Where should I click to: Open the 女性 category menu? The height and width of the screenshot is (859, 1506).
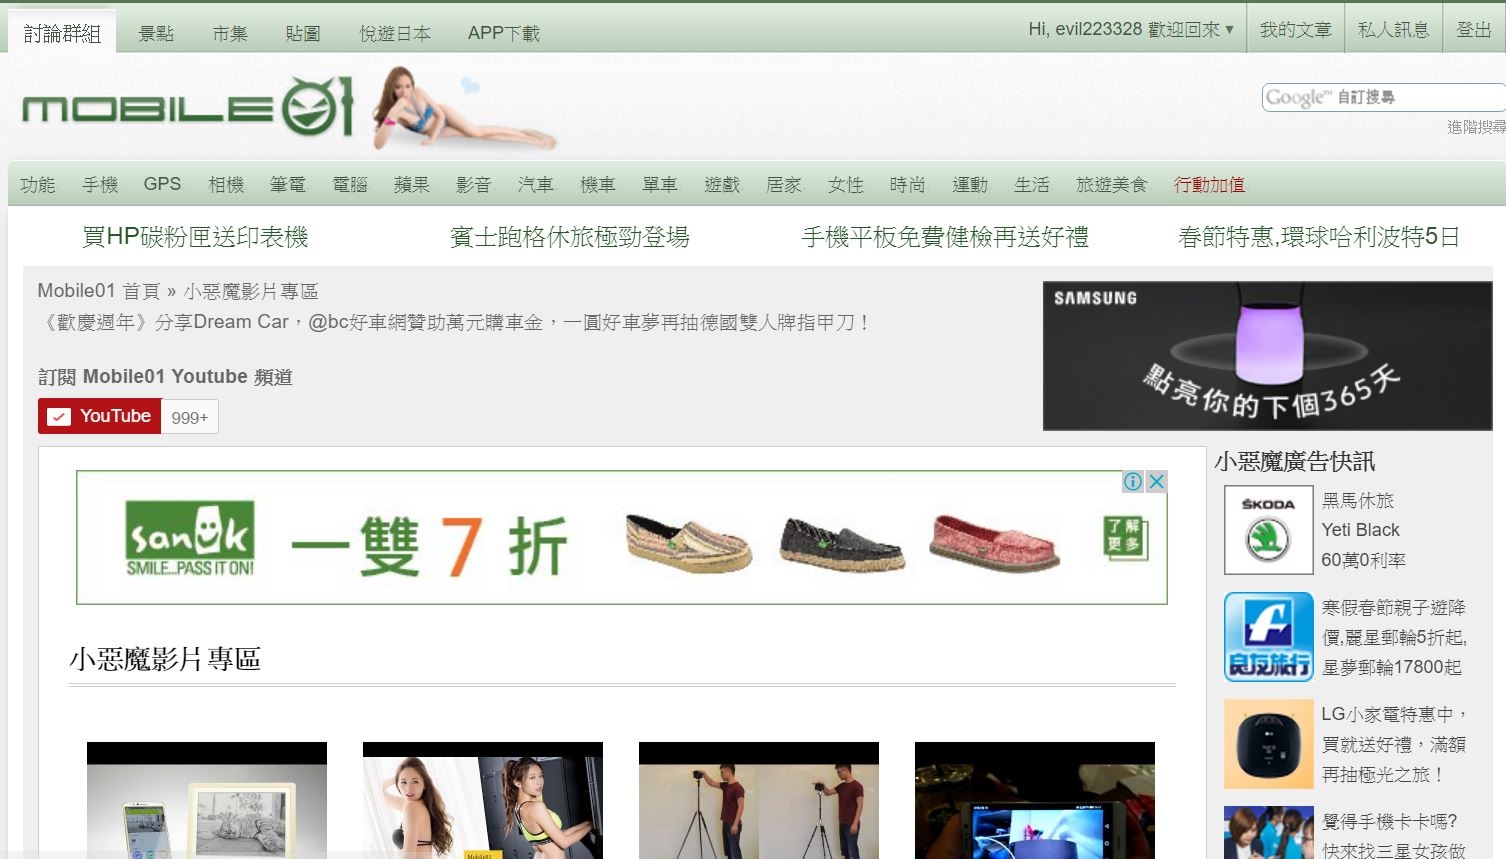click(x=846, y=185)
